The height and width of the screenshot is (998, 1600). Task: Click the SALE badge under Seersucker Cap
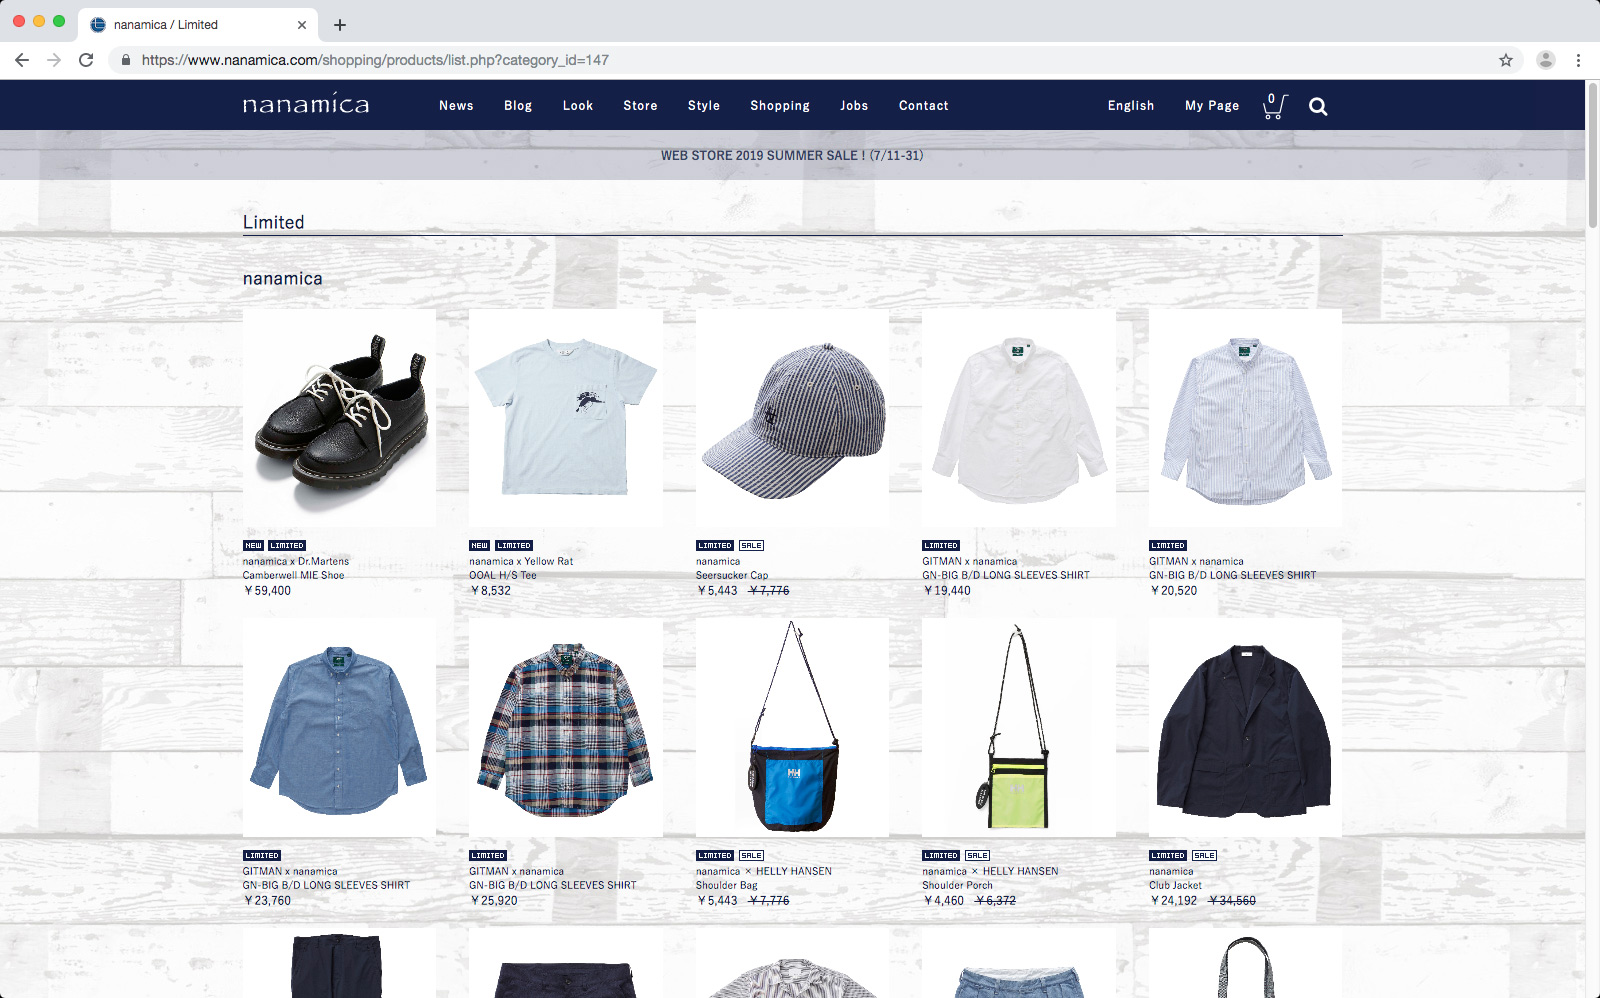click(x=751, y=546)
